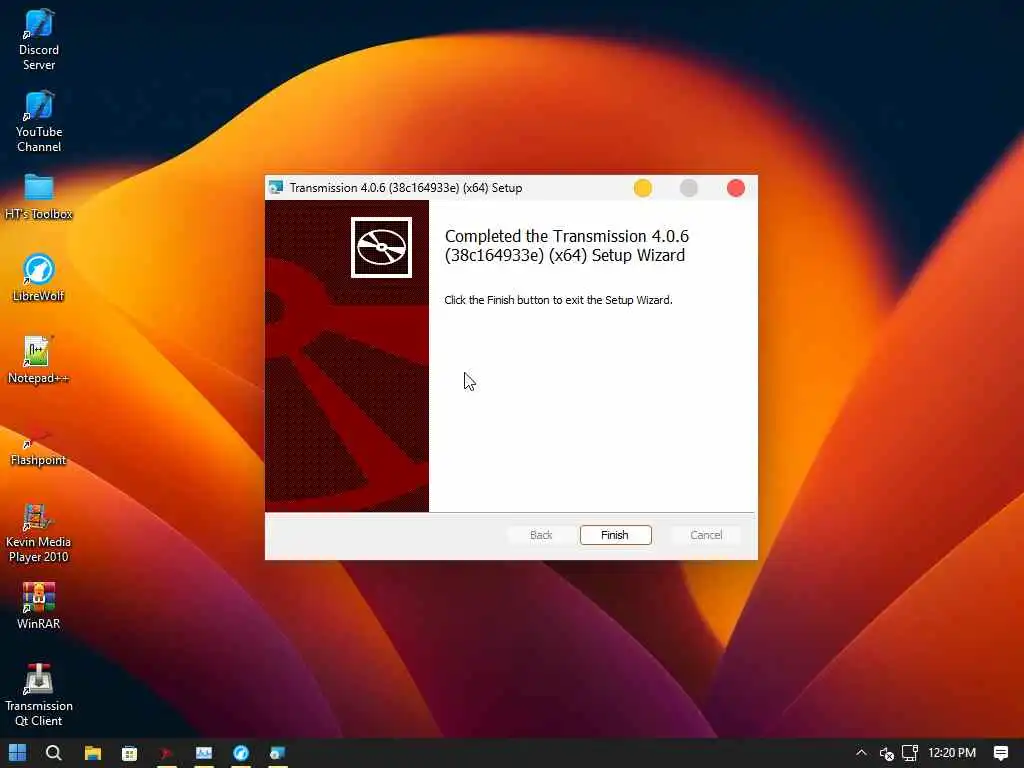The width and height of the screenshot is (1024, 768).
Task: Click 'Click the Finish button to exit' text
Action: 558,300
